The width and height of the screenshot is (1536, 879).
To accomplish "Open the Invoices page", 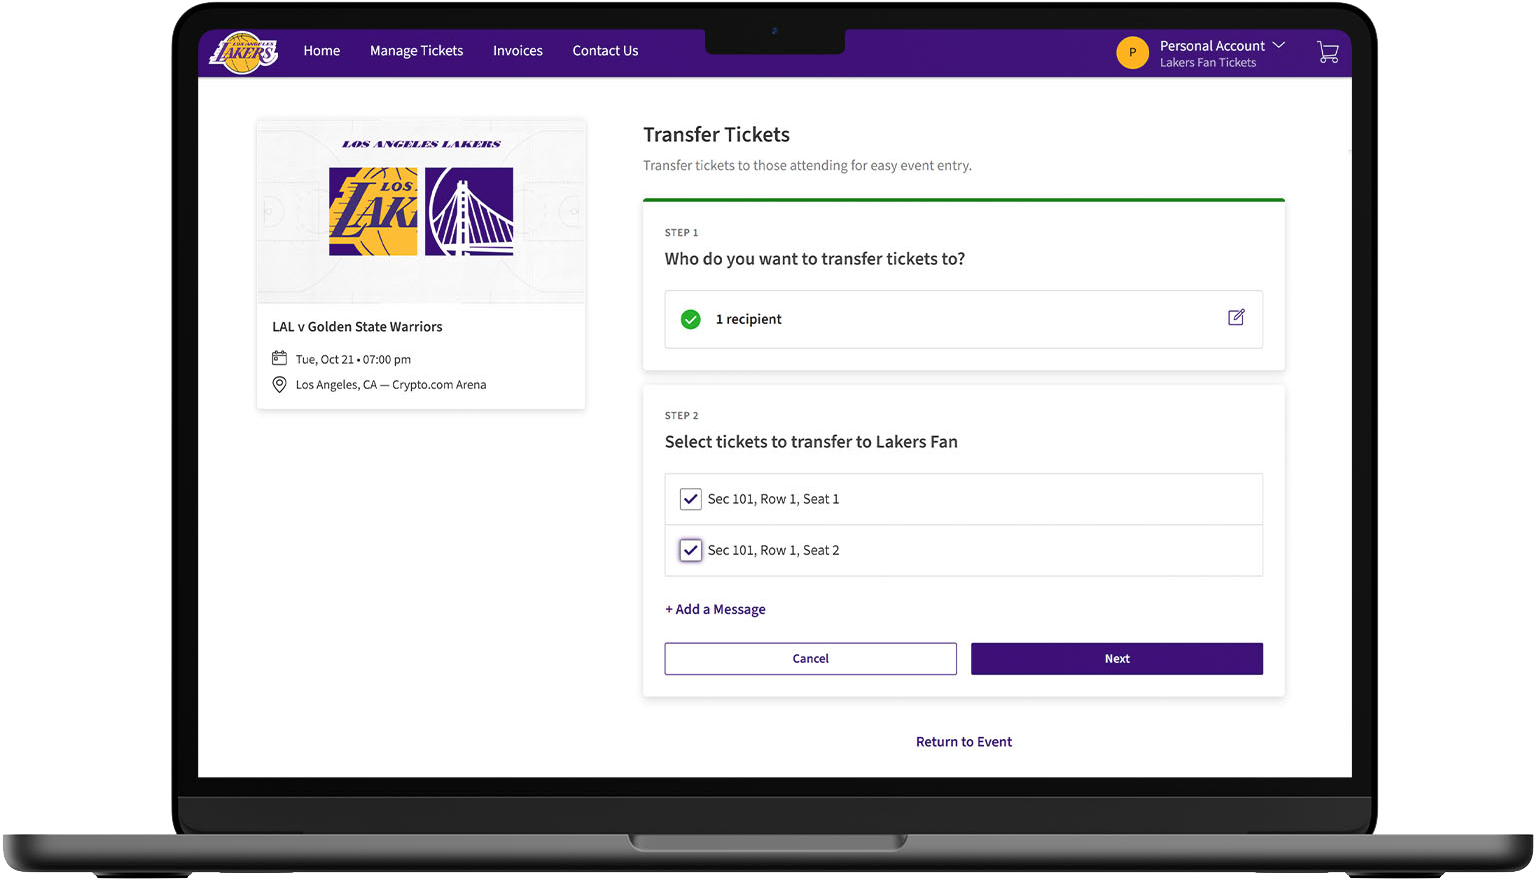I will click(517, 51).
